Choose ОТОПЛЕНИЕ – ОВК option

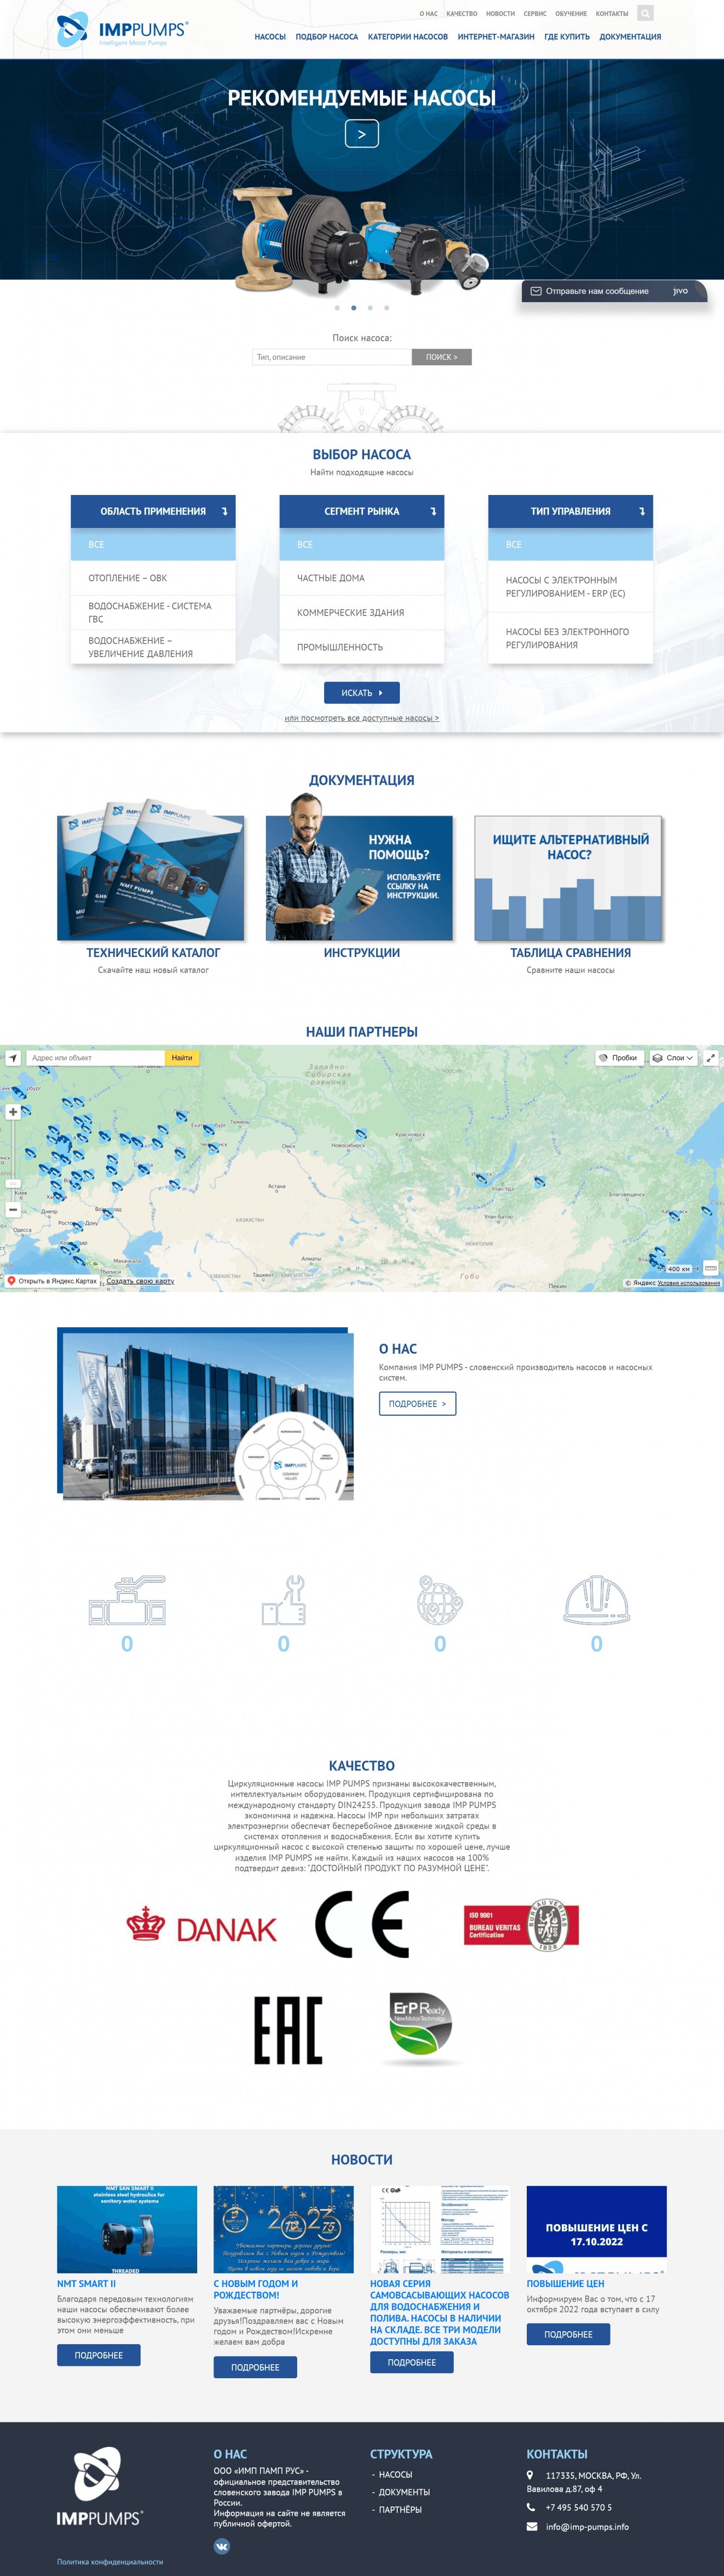click(x=153, y=578)
